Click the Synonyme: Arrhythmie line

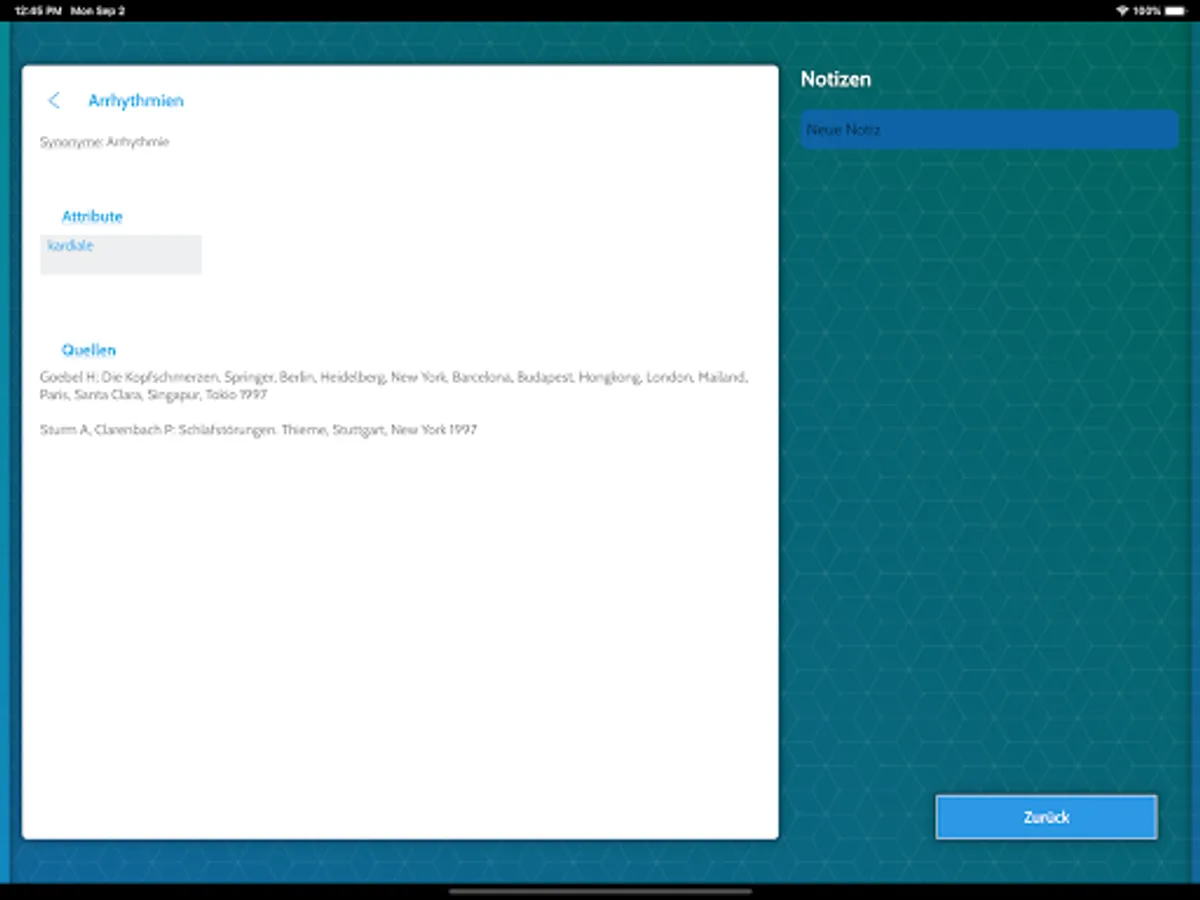105,142
